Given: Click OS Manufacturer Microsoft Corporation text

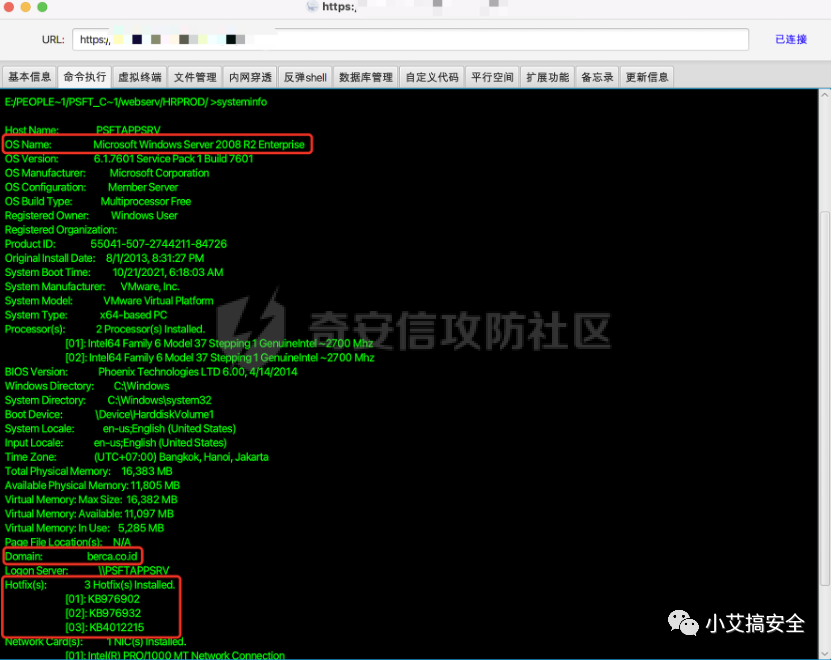Looking at the screenshot, I should (x=159, y=173).
